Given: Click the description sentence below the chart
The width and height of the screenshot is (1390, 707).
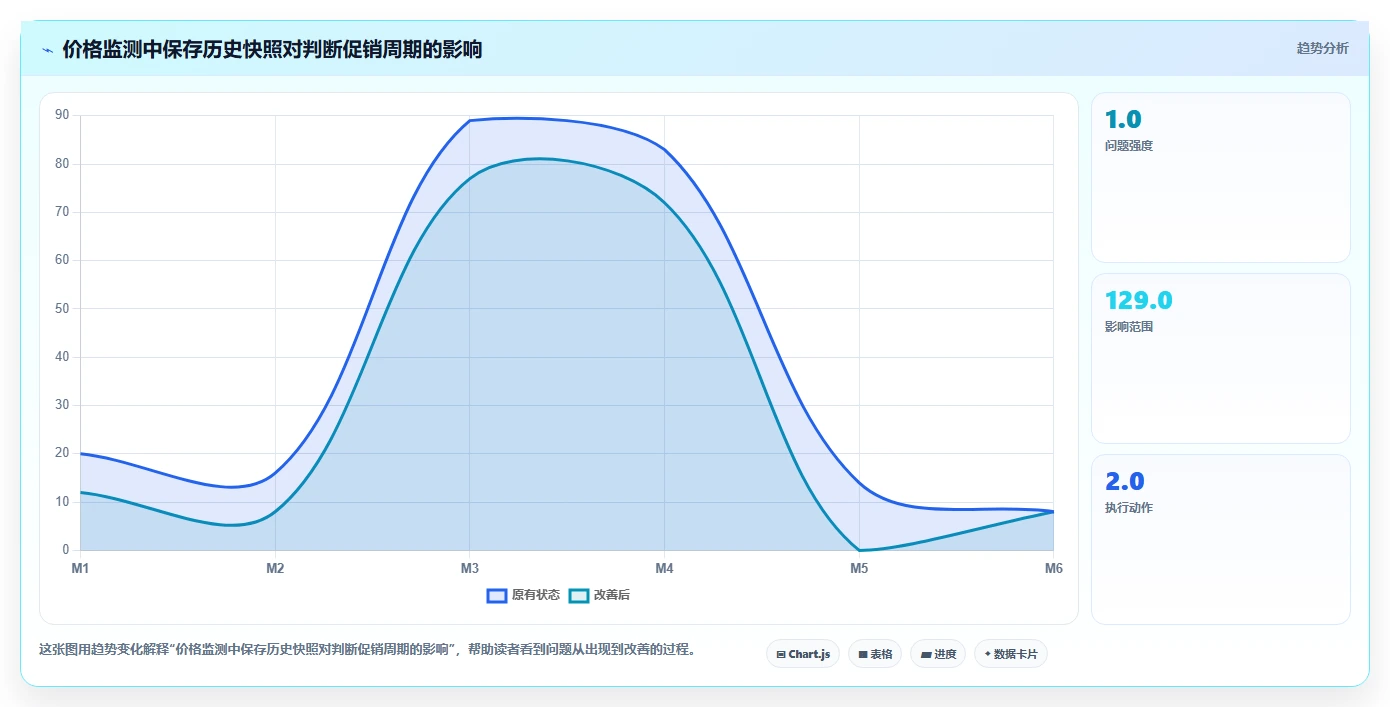Looking at the screenshot, I should [x=367, y=650].
